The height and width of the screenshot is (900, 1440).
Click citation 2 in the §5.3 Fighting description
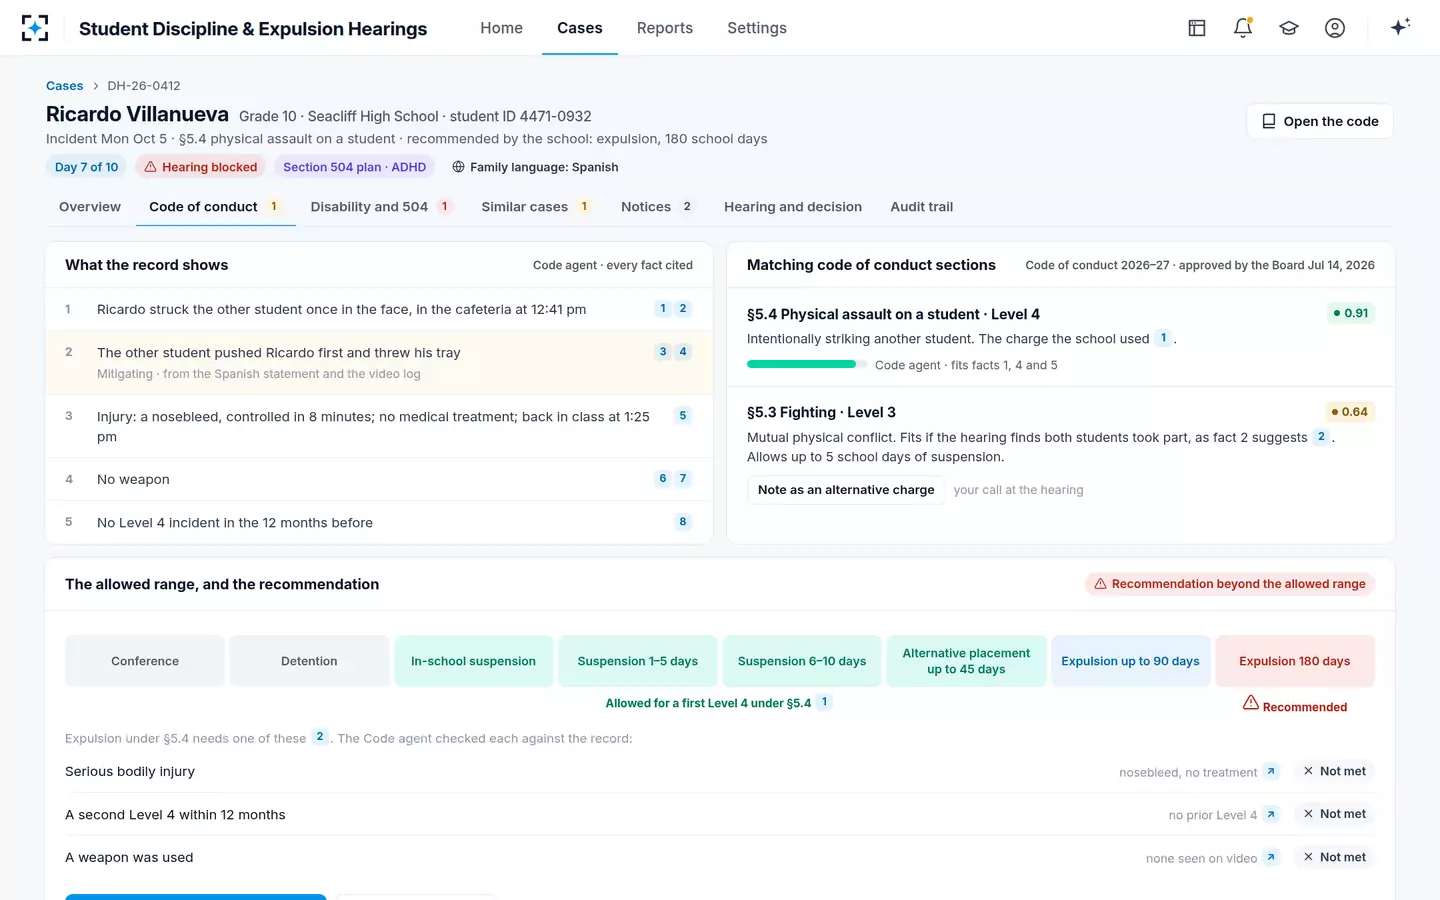1321,437
